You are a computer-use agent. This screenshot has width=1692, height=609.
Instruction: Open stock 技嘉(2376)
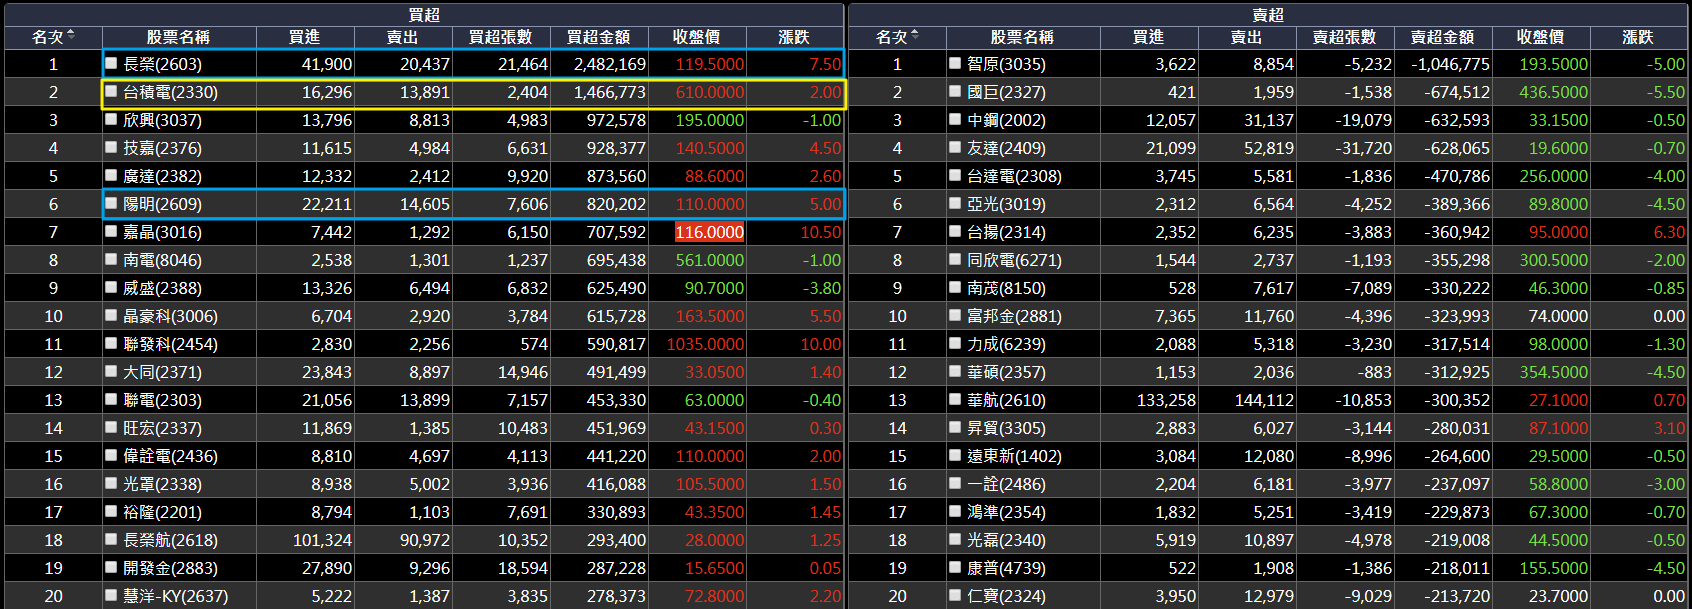point(162,148)
